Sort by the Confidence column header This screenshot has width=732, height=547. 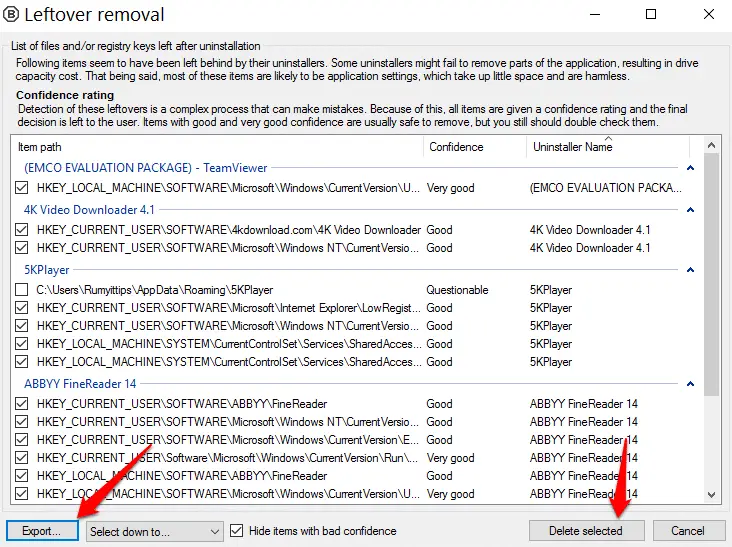475,147
